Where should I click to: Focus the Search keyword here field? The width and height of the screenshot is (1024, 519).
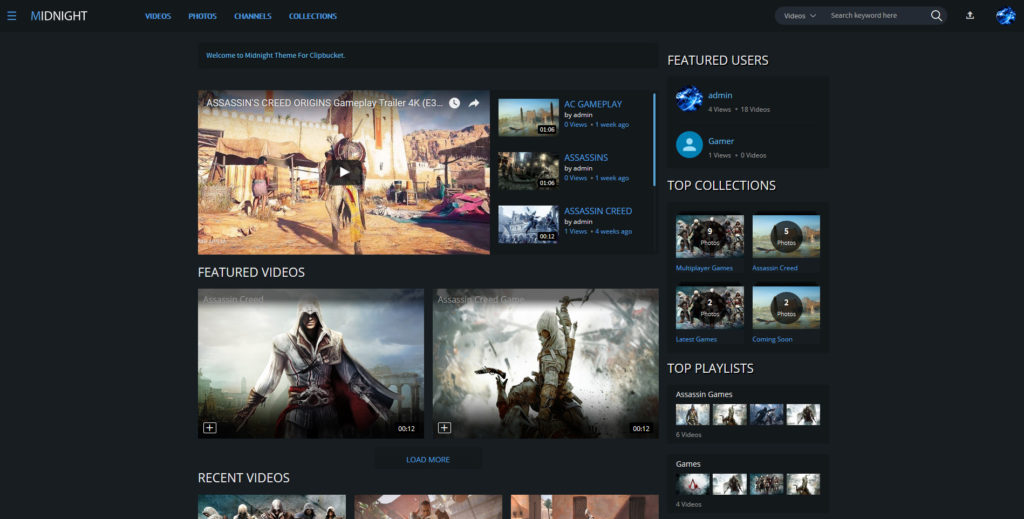(875, 16)
